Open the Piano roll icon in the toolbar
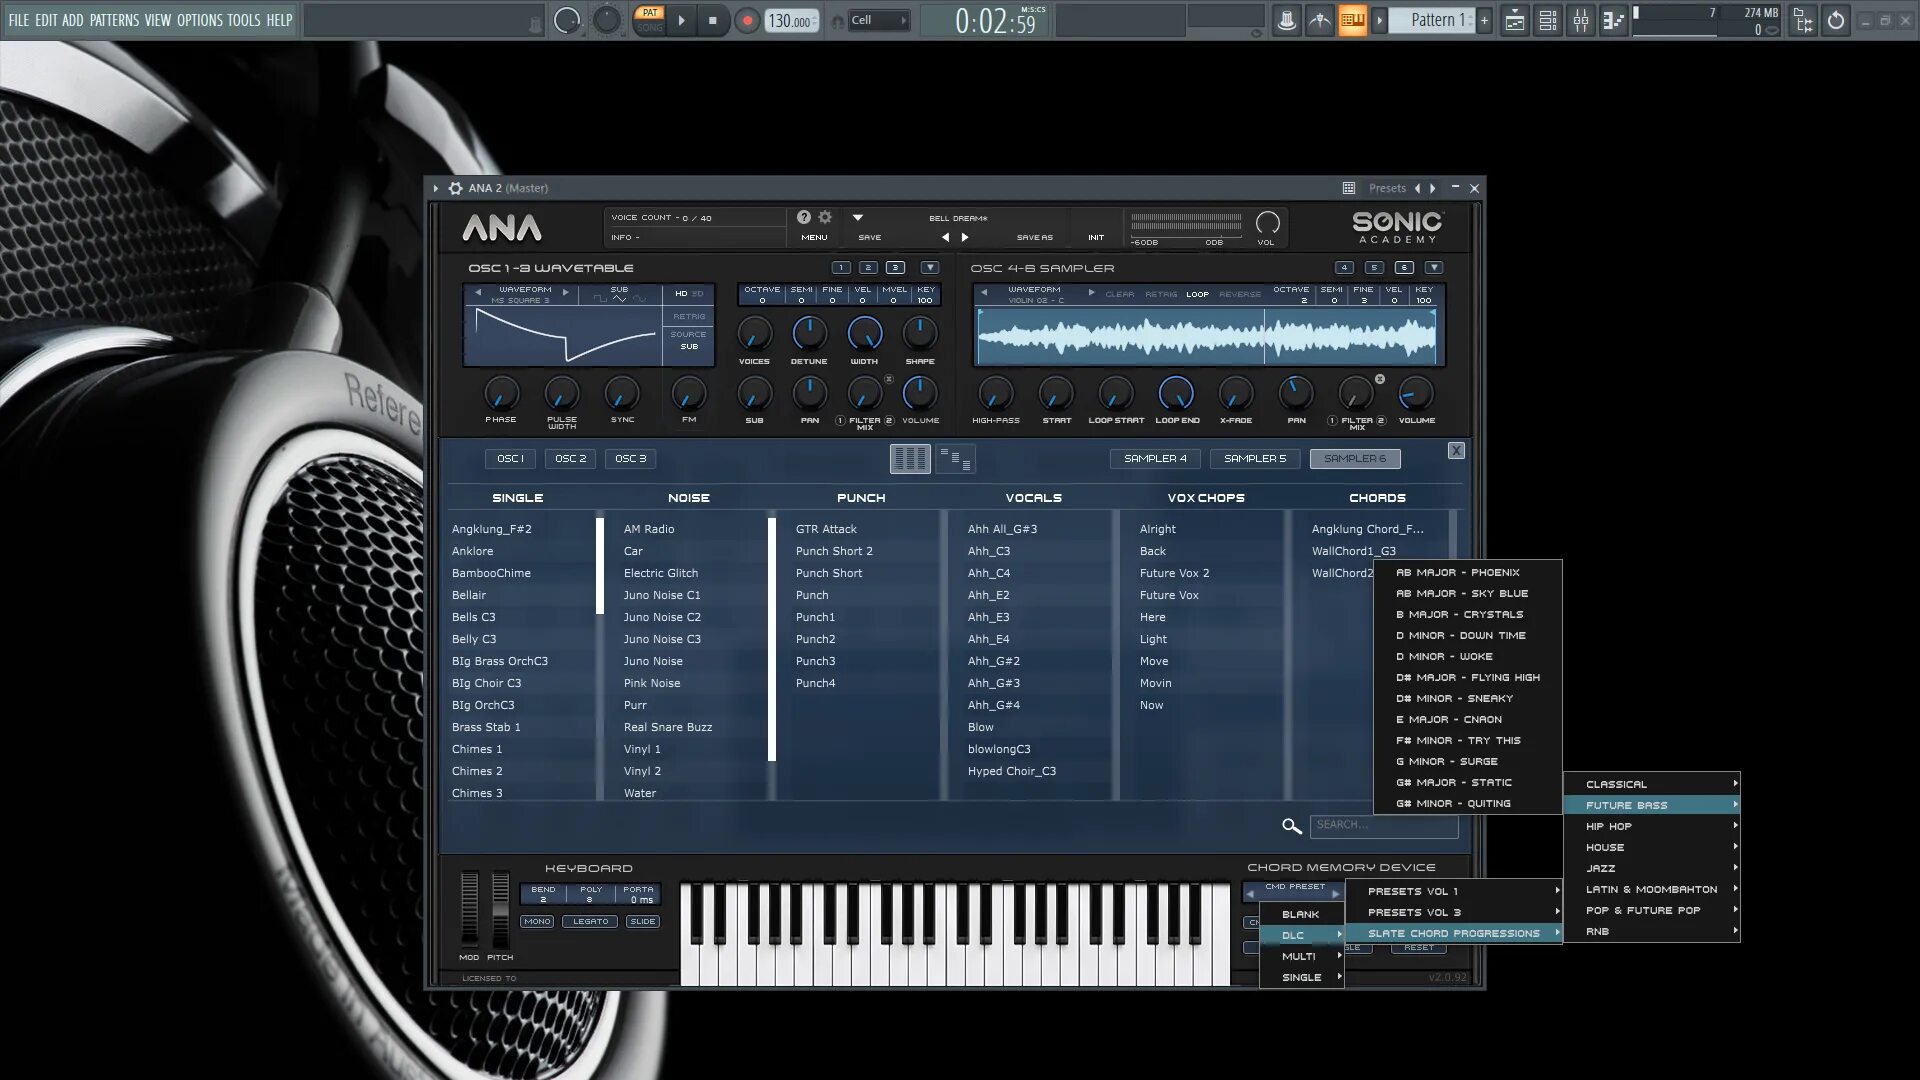Image resolution: width=1920 pixels, height=1080 pixels. click(x=1613, y=20)
